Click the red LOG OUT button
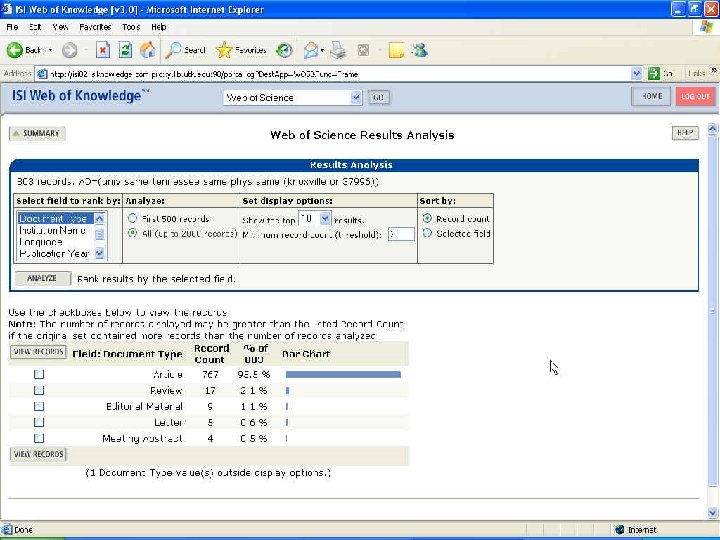Image resolution: width=720 pixels, height=540 pixels. click(x=695, y=96)
